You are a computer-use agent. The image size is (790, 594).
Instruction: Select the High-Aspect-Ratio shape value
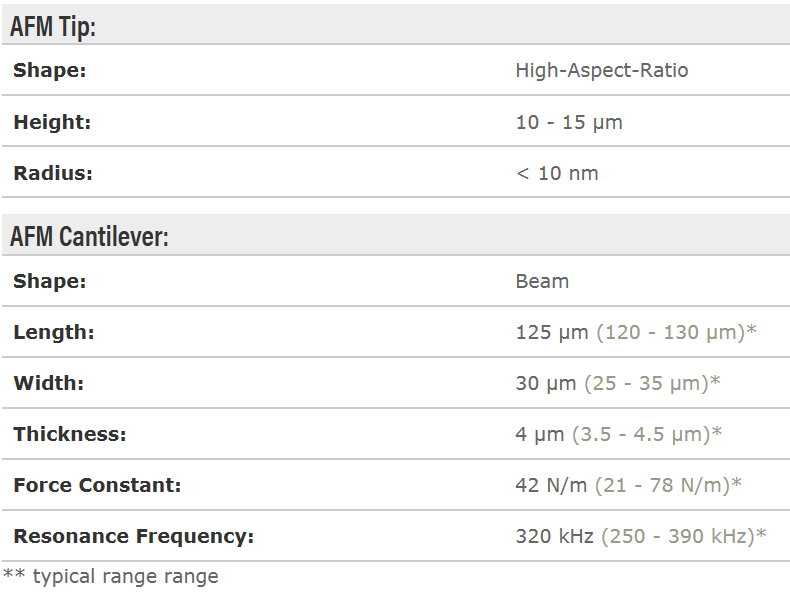click(601, 71)
